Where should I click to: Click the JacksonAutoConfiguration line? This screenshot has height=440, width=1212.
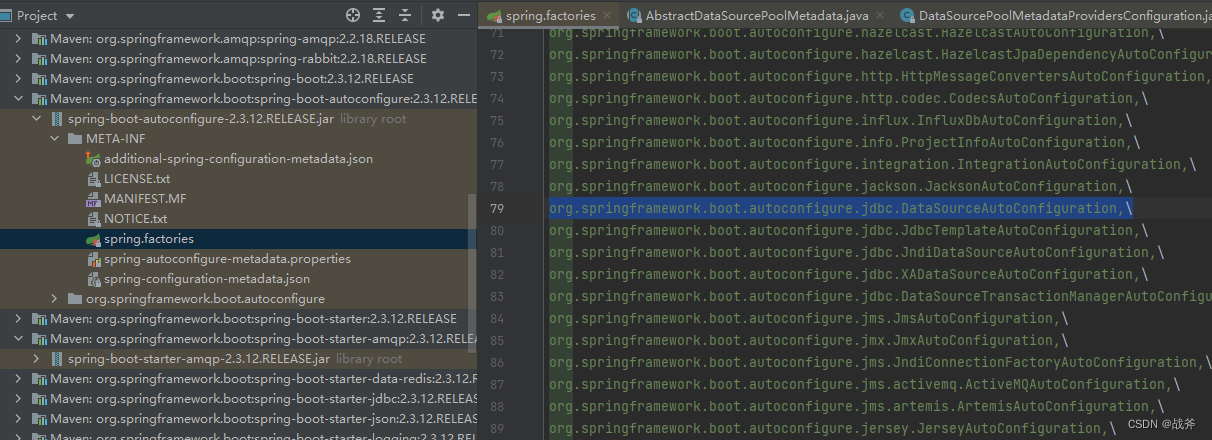[x=841, y=186]
